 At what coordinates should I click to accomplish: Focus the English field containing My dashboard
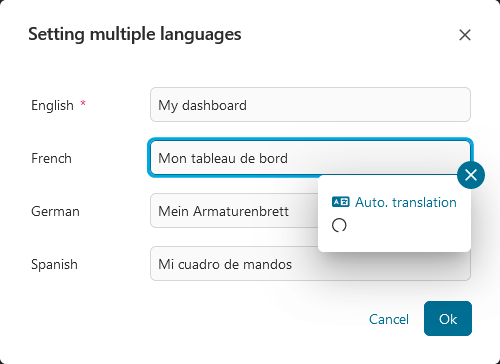click(310, 105)
